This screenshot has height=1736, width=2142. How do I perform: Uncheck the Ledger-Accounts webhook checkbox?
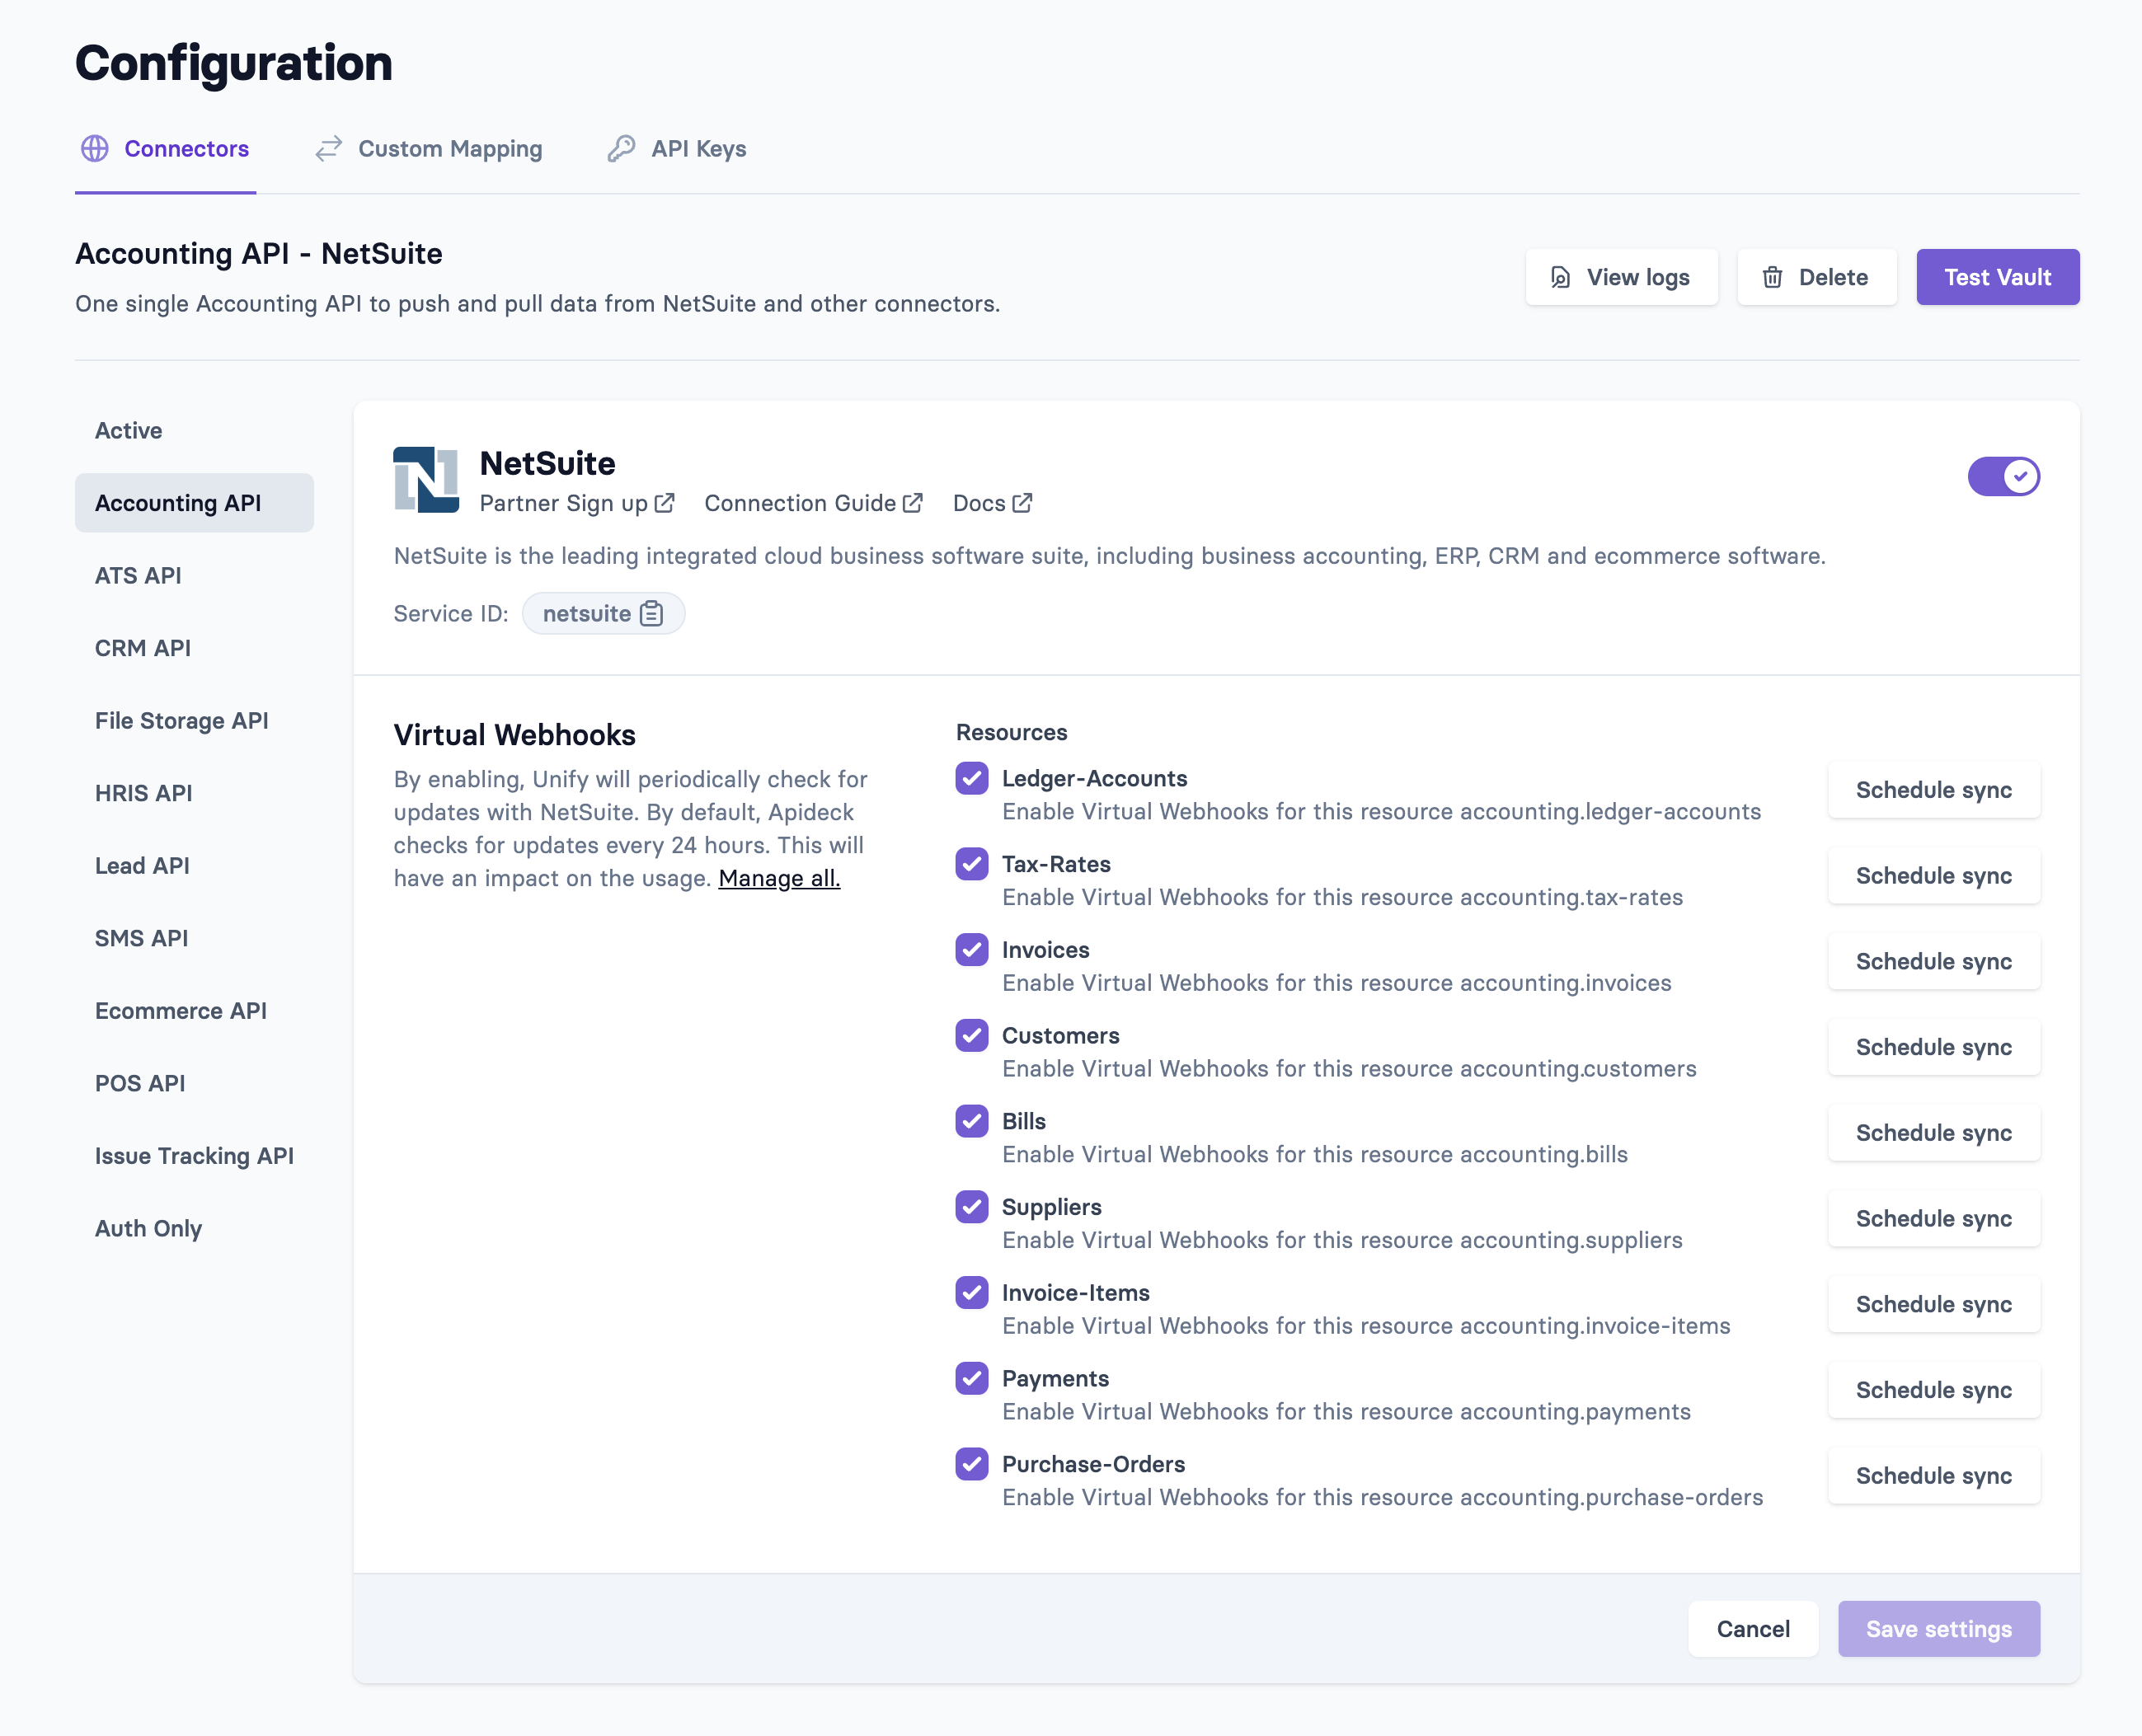pos(971,778)
